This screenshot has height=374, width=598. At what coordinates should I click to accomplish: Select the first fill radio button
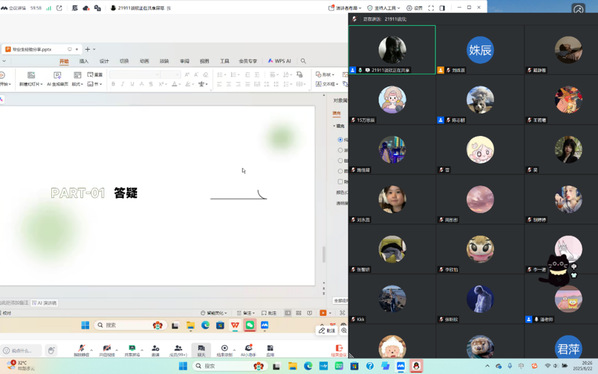(340, 140)
